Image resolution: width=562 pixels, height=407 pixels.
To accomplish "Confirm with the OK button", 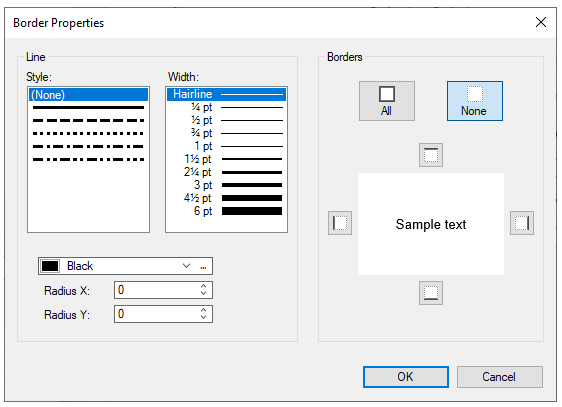I will click(x=406, y=377).
